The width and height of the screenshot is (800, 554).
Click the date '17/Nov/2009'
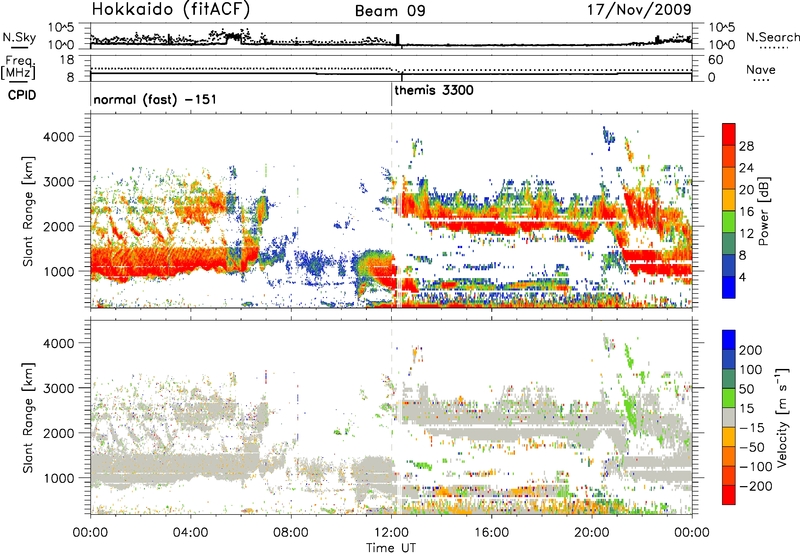tap(639, 9)
